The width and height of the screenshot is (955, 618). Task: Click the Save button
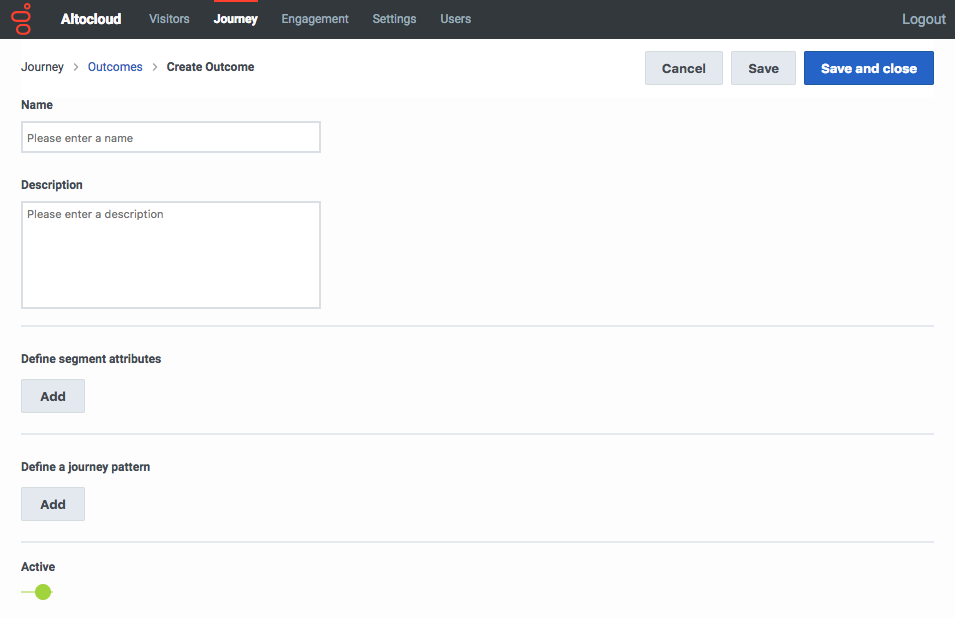(763, 68)
